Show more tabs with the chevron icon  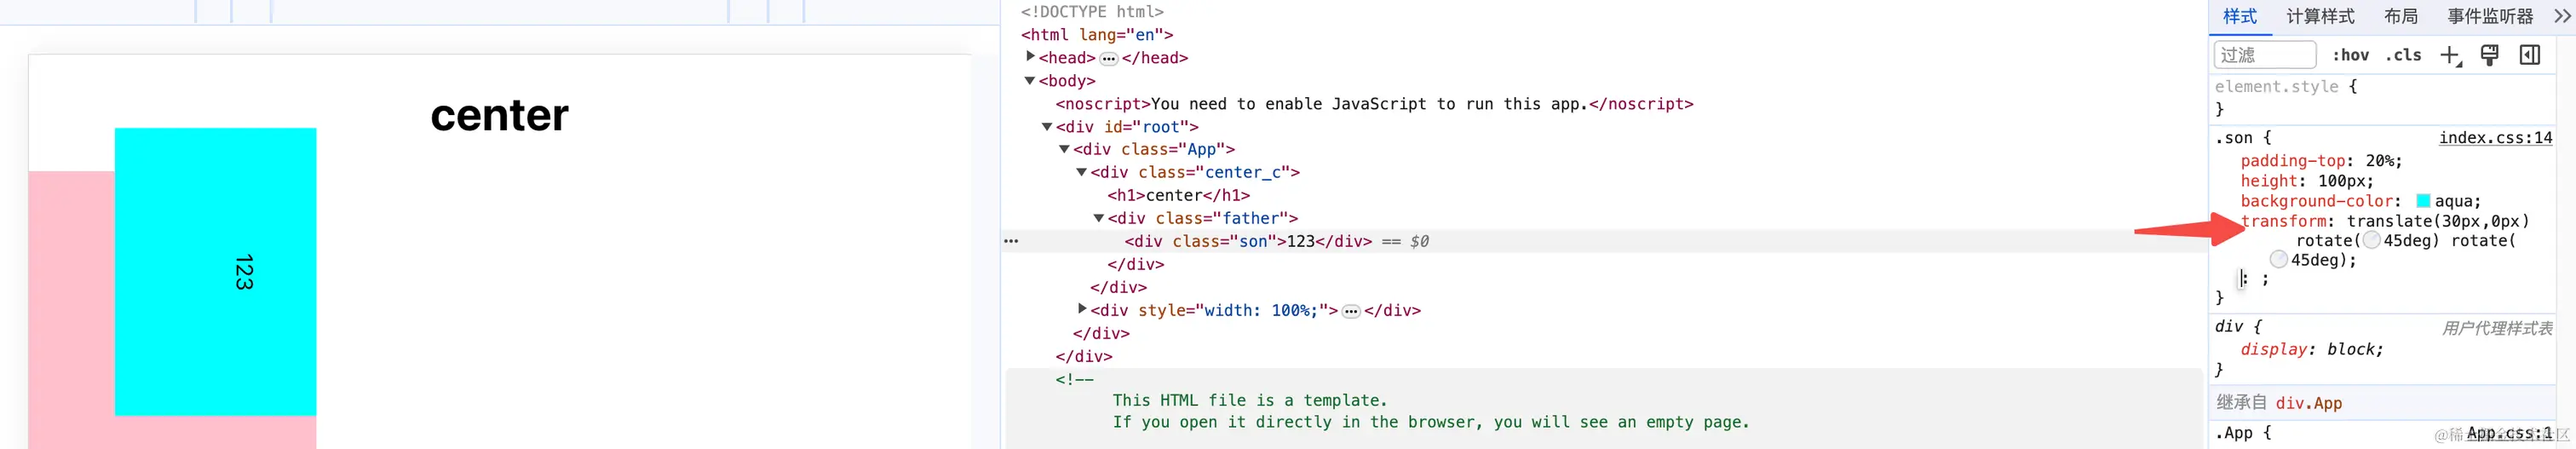[2562, 16]
